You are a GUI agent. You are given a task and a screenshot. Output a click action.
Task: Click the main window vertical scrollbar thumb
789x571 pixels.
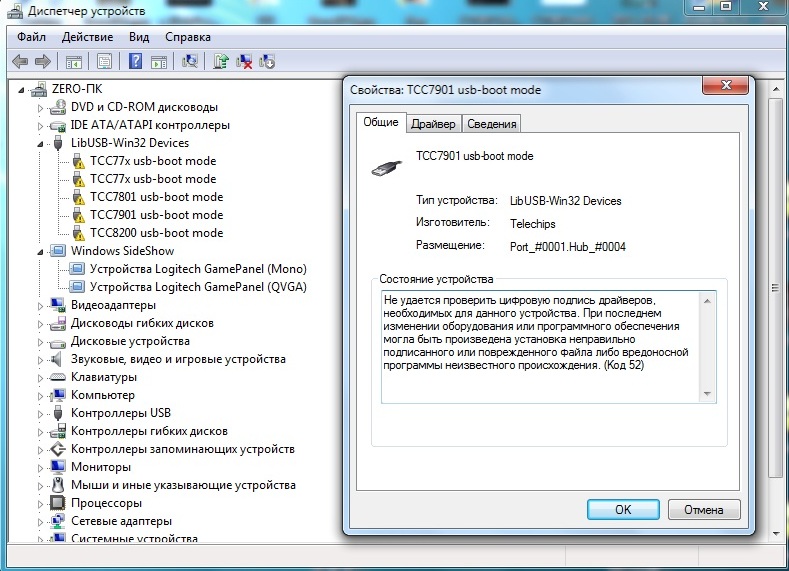coord(775,288)
